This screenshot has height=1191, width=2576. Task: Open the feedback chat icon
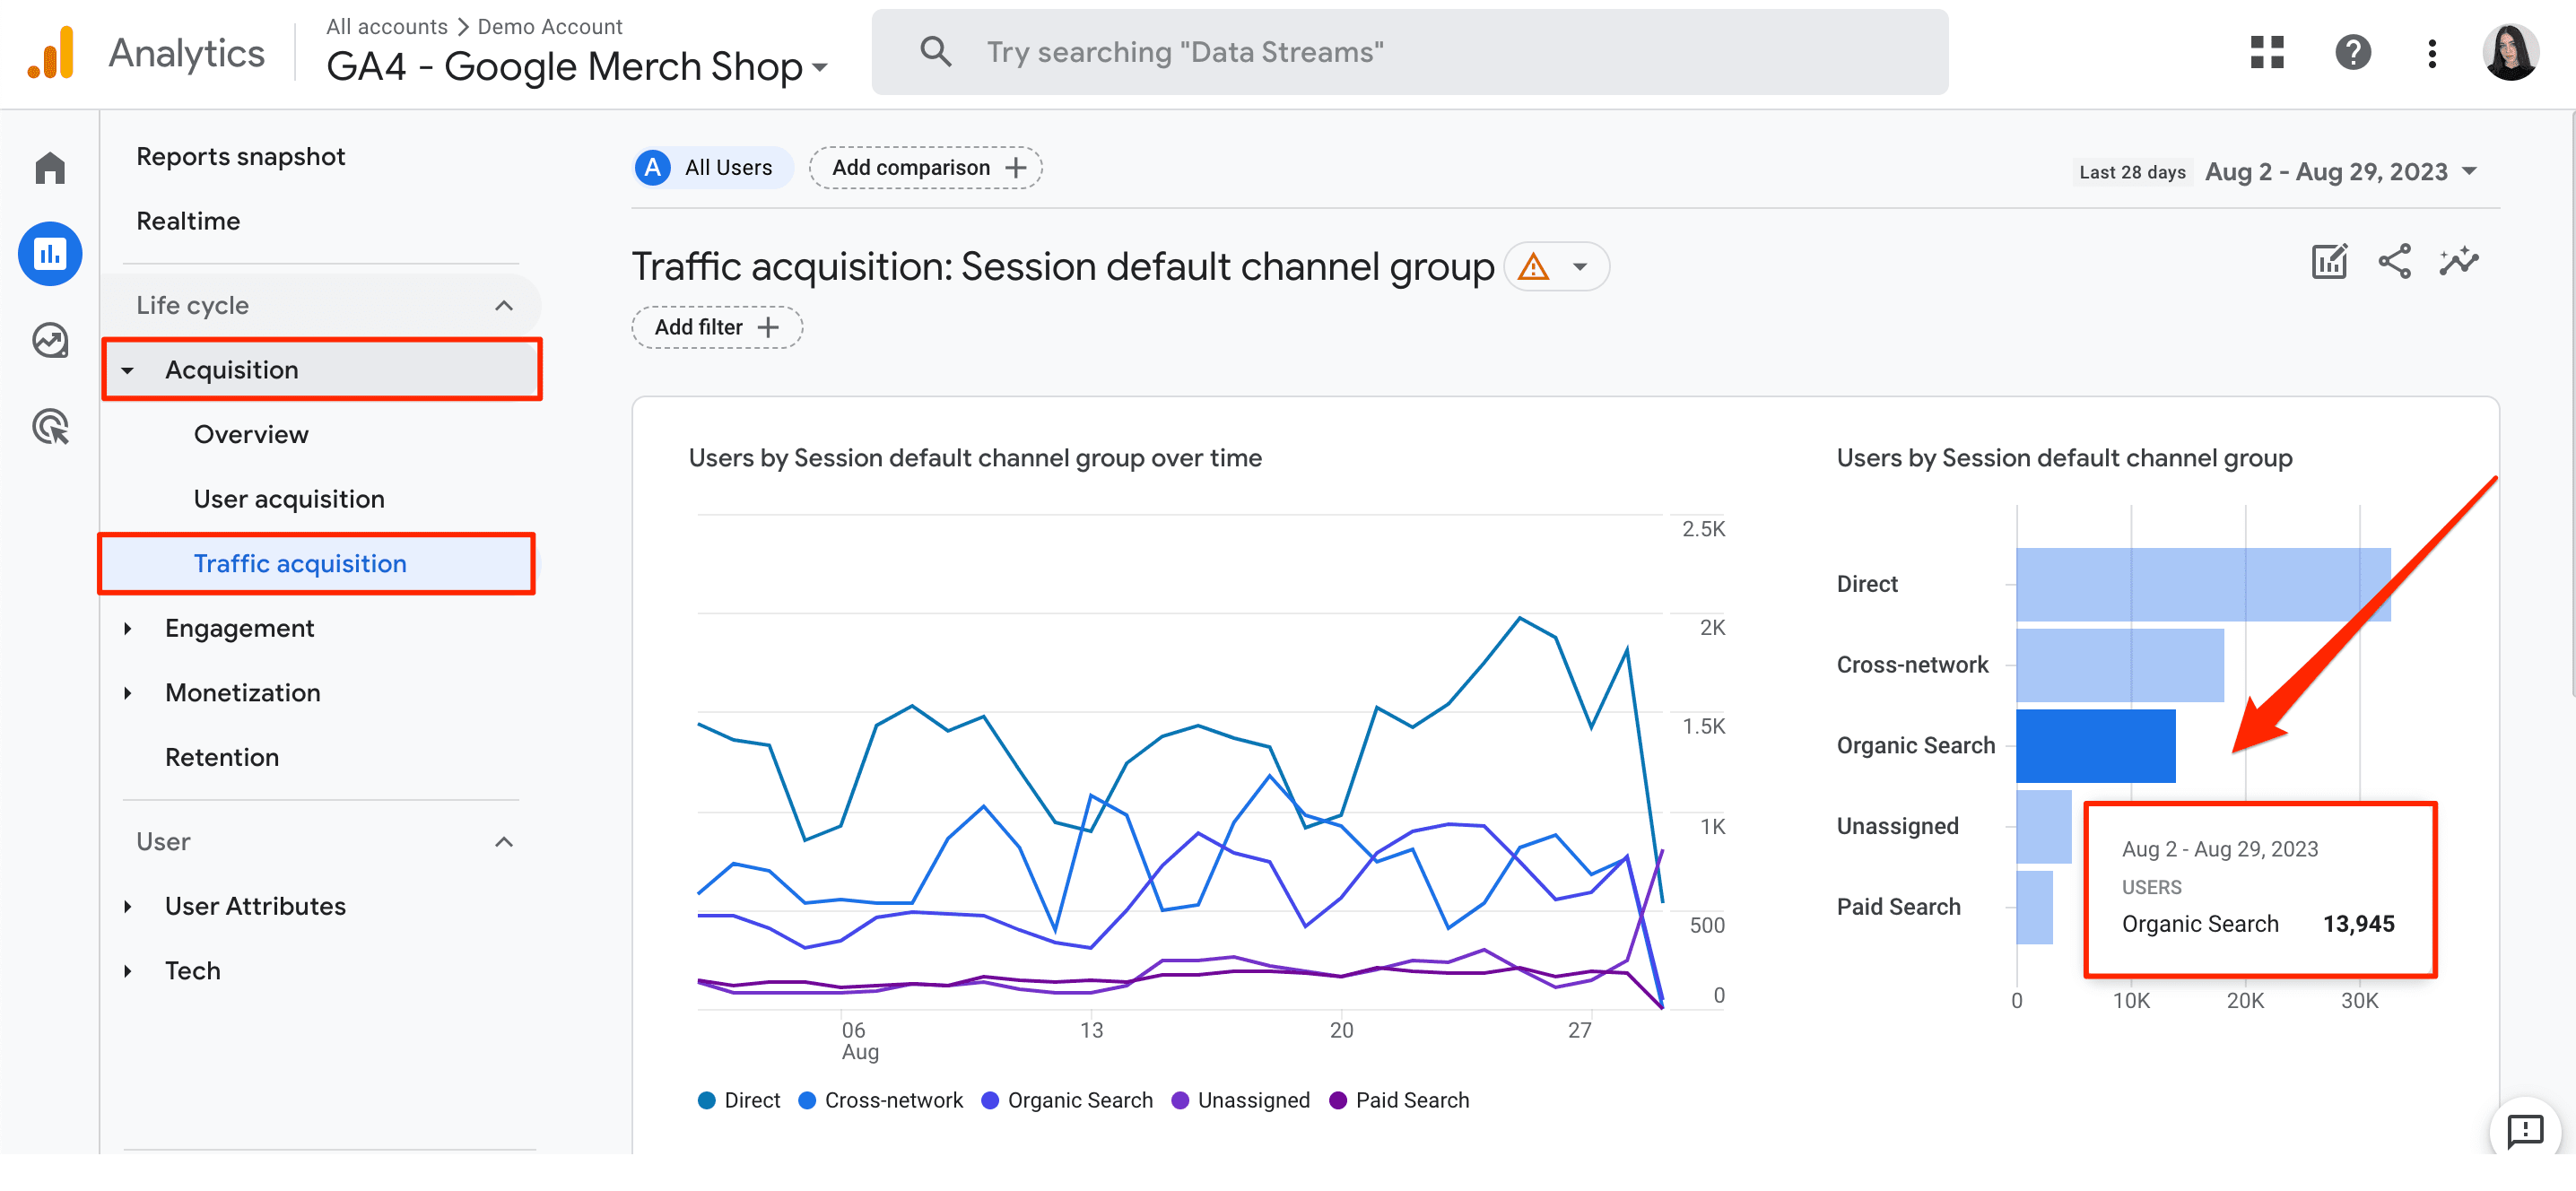[x=2525, y=1131]
